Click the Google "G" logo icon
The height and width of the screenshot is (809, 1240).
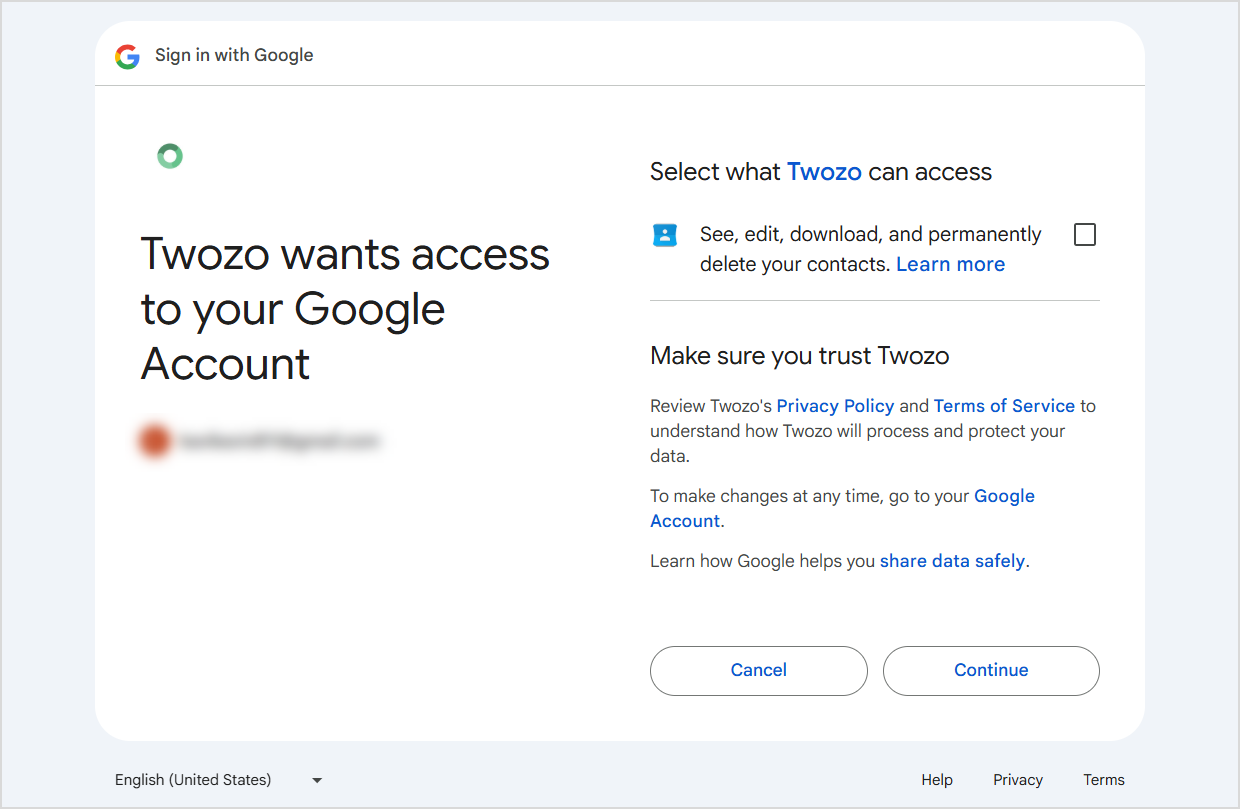(127, 56)
